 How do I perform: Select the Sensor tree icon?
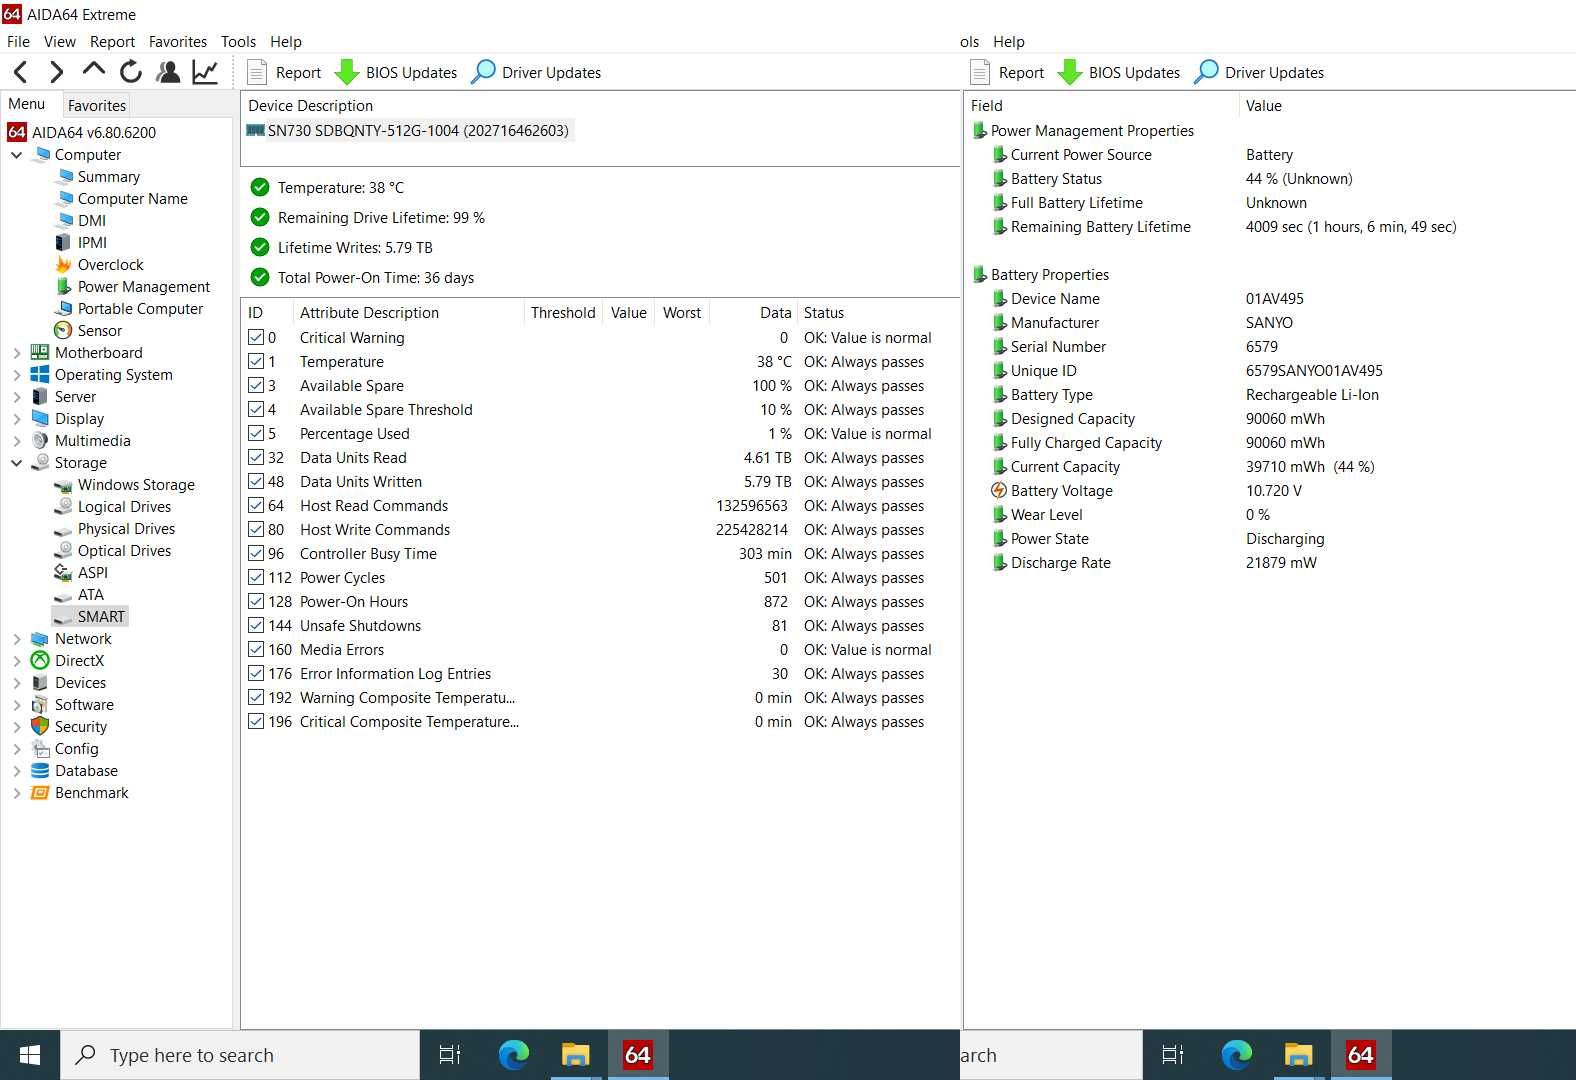click(63, 330)
